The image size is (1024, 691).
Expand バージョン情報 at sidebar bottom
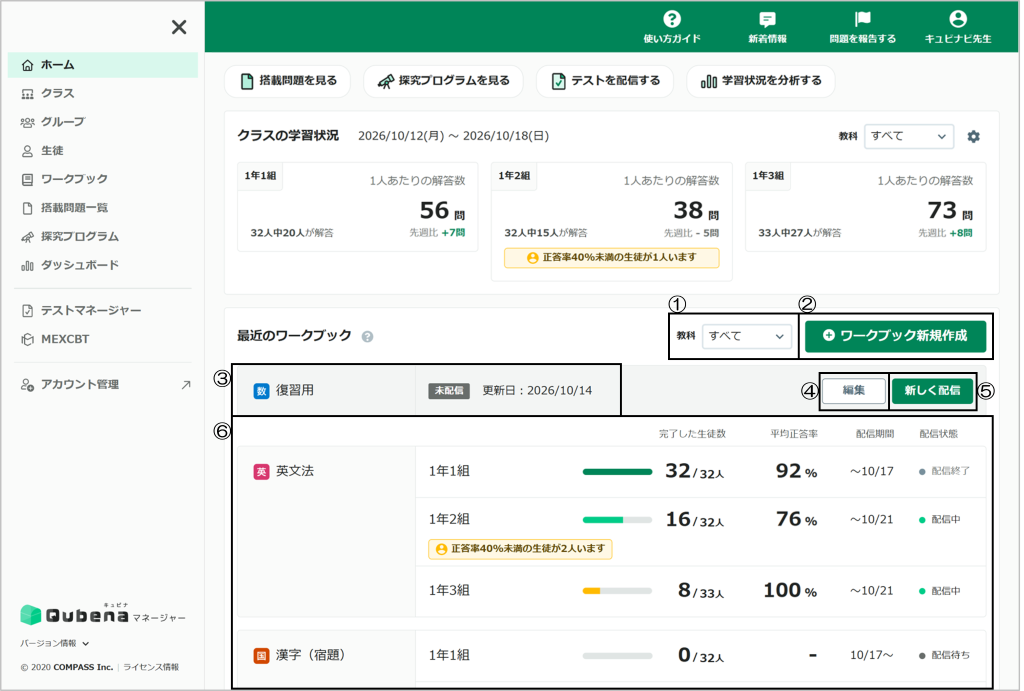pos(54,643)
